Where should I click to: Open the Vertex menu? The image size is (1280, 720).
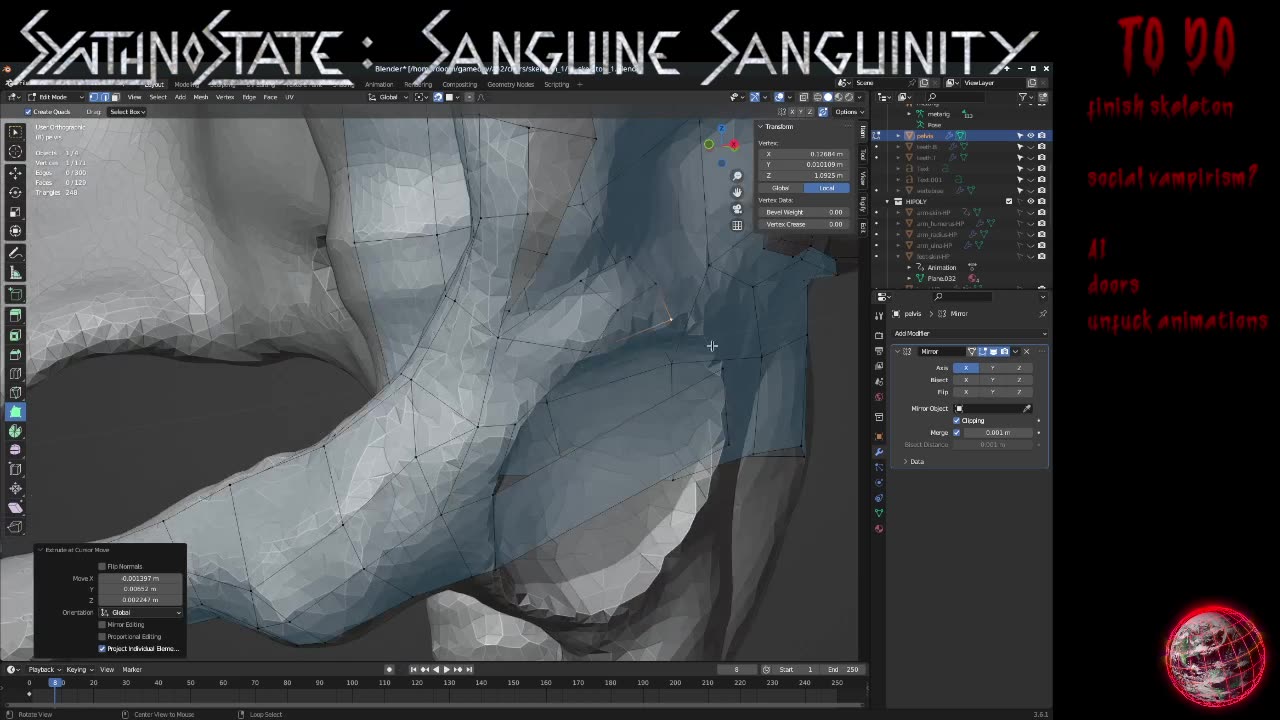click(225, 97)
